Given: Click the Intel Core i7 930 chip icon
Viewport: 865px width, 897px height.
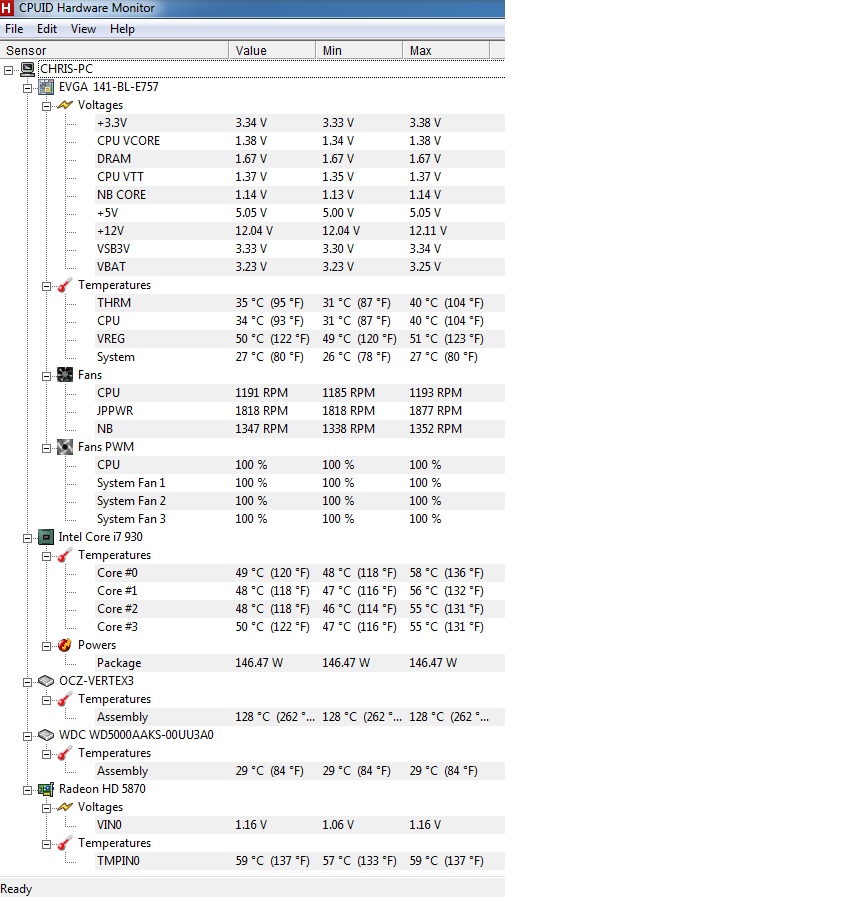Looking at the screenshot, I should click(46, 537).
